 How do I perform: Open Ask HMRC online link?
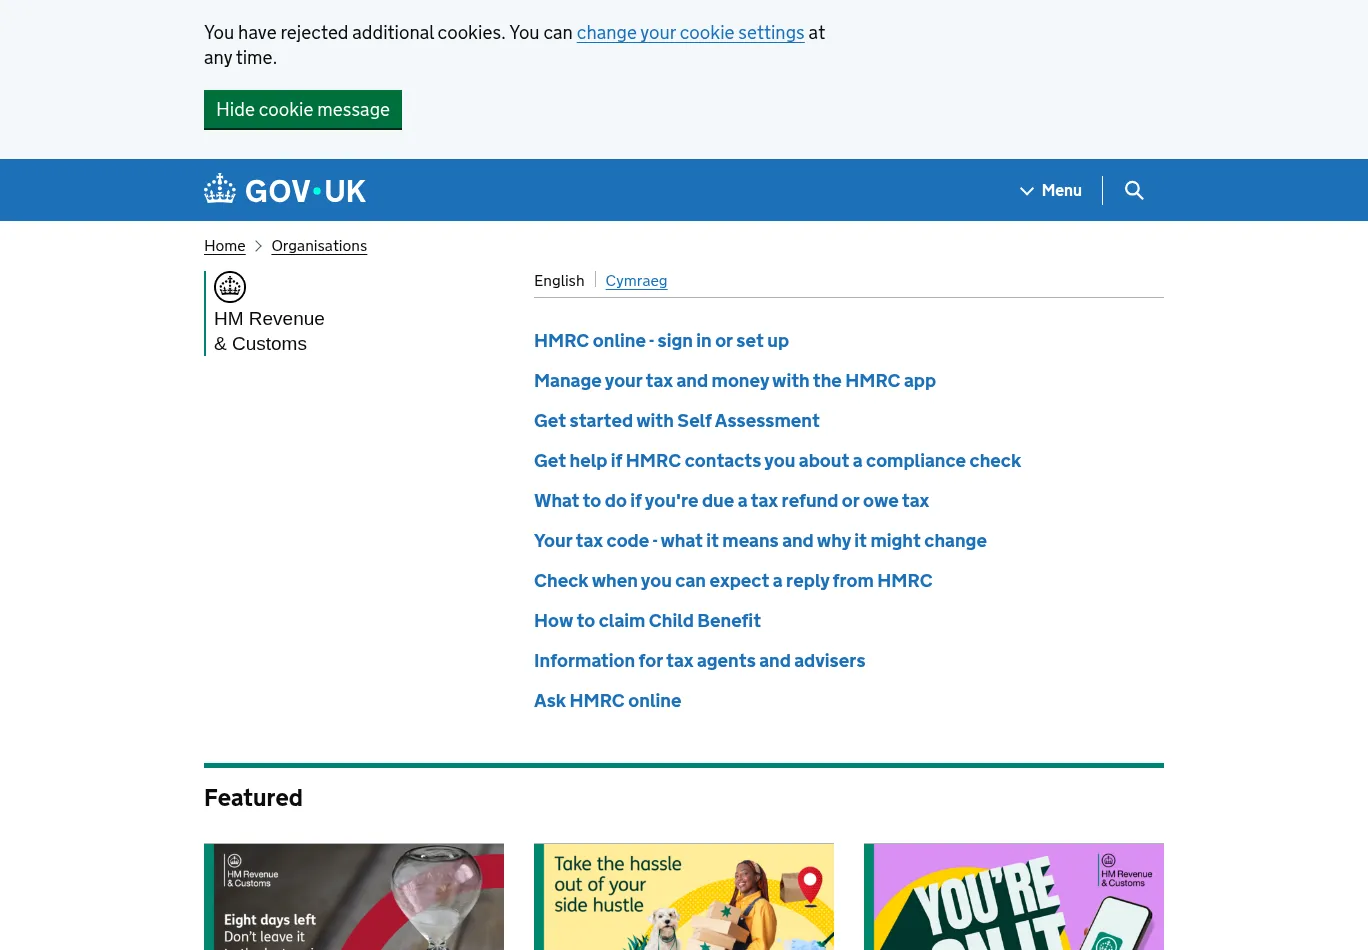click(607, 701)
